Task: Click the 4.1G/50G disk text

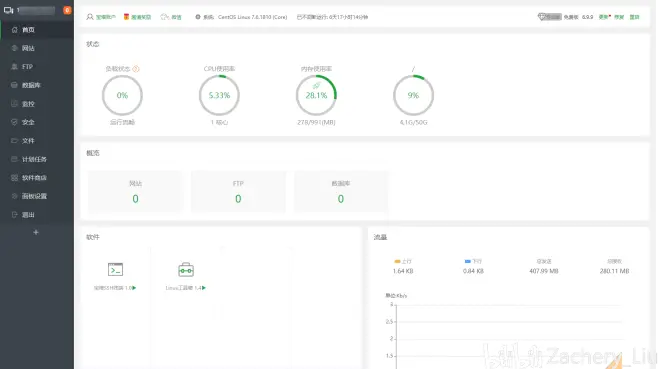Action: click(x=413, y=122)
